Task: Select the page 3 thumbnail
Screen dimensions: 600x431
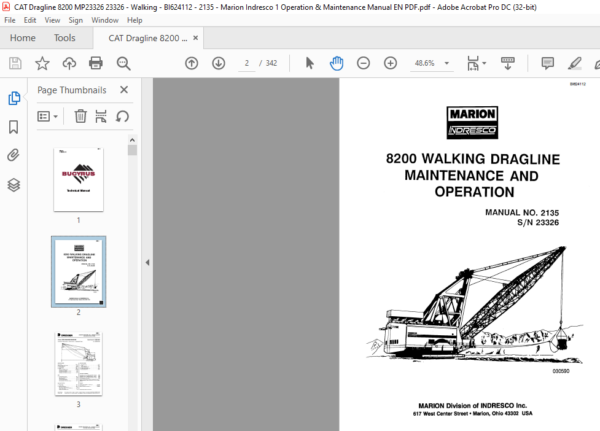Action: pyautogui.click(x=78, y=364)
